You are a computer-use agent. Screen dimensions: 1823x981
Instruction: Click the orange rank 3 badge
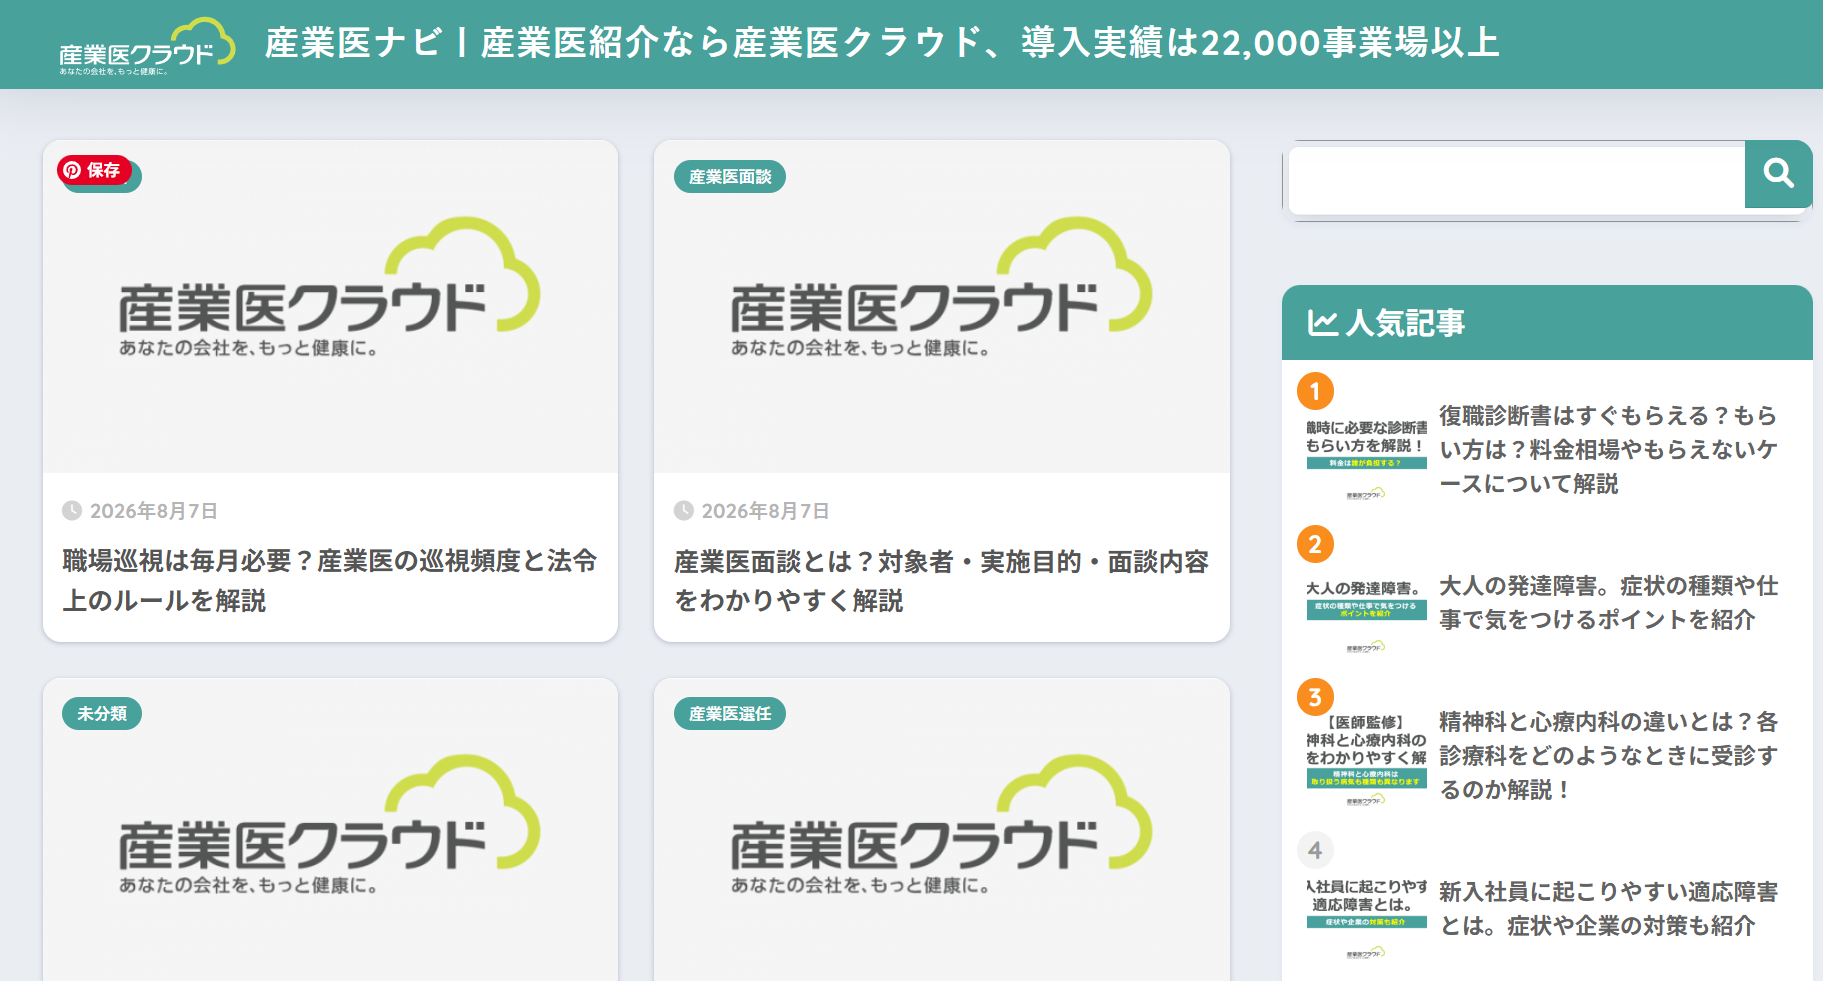(1315, 697)
